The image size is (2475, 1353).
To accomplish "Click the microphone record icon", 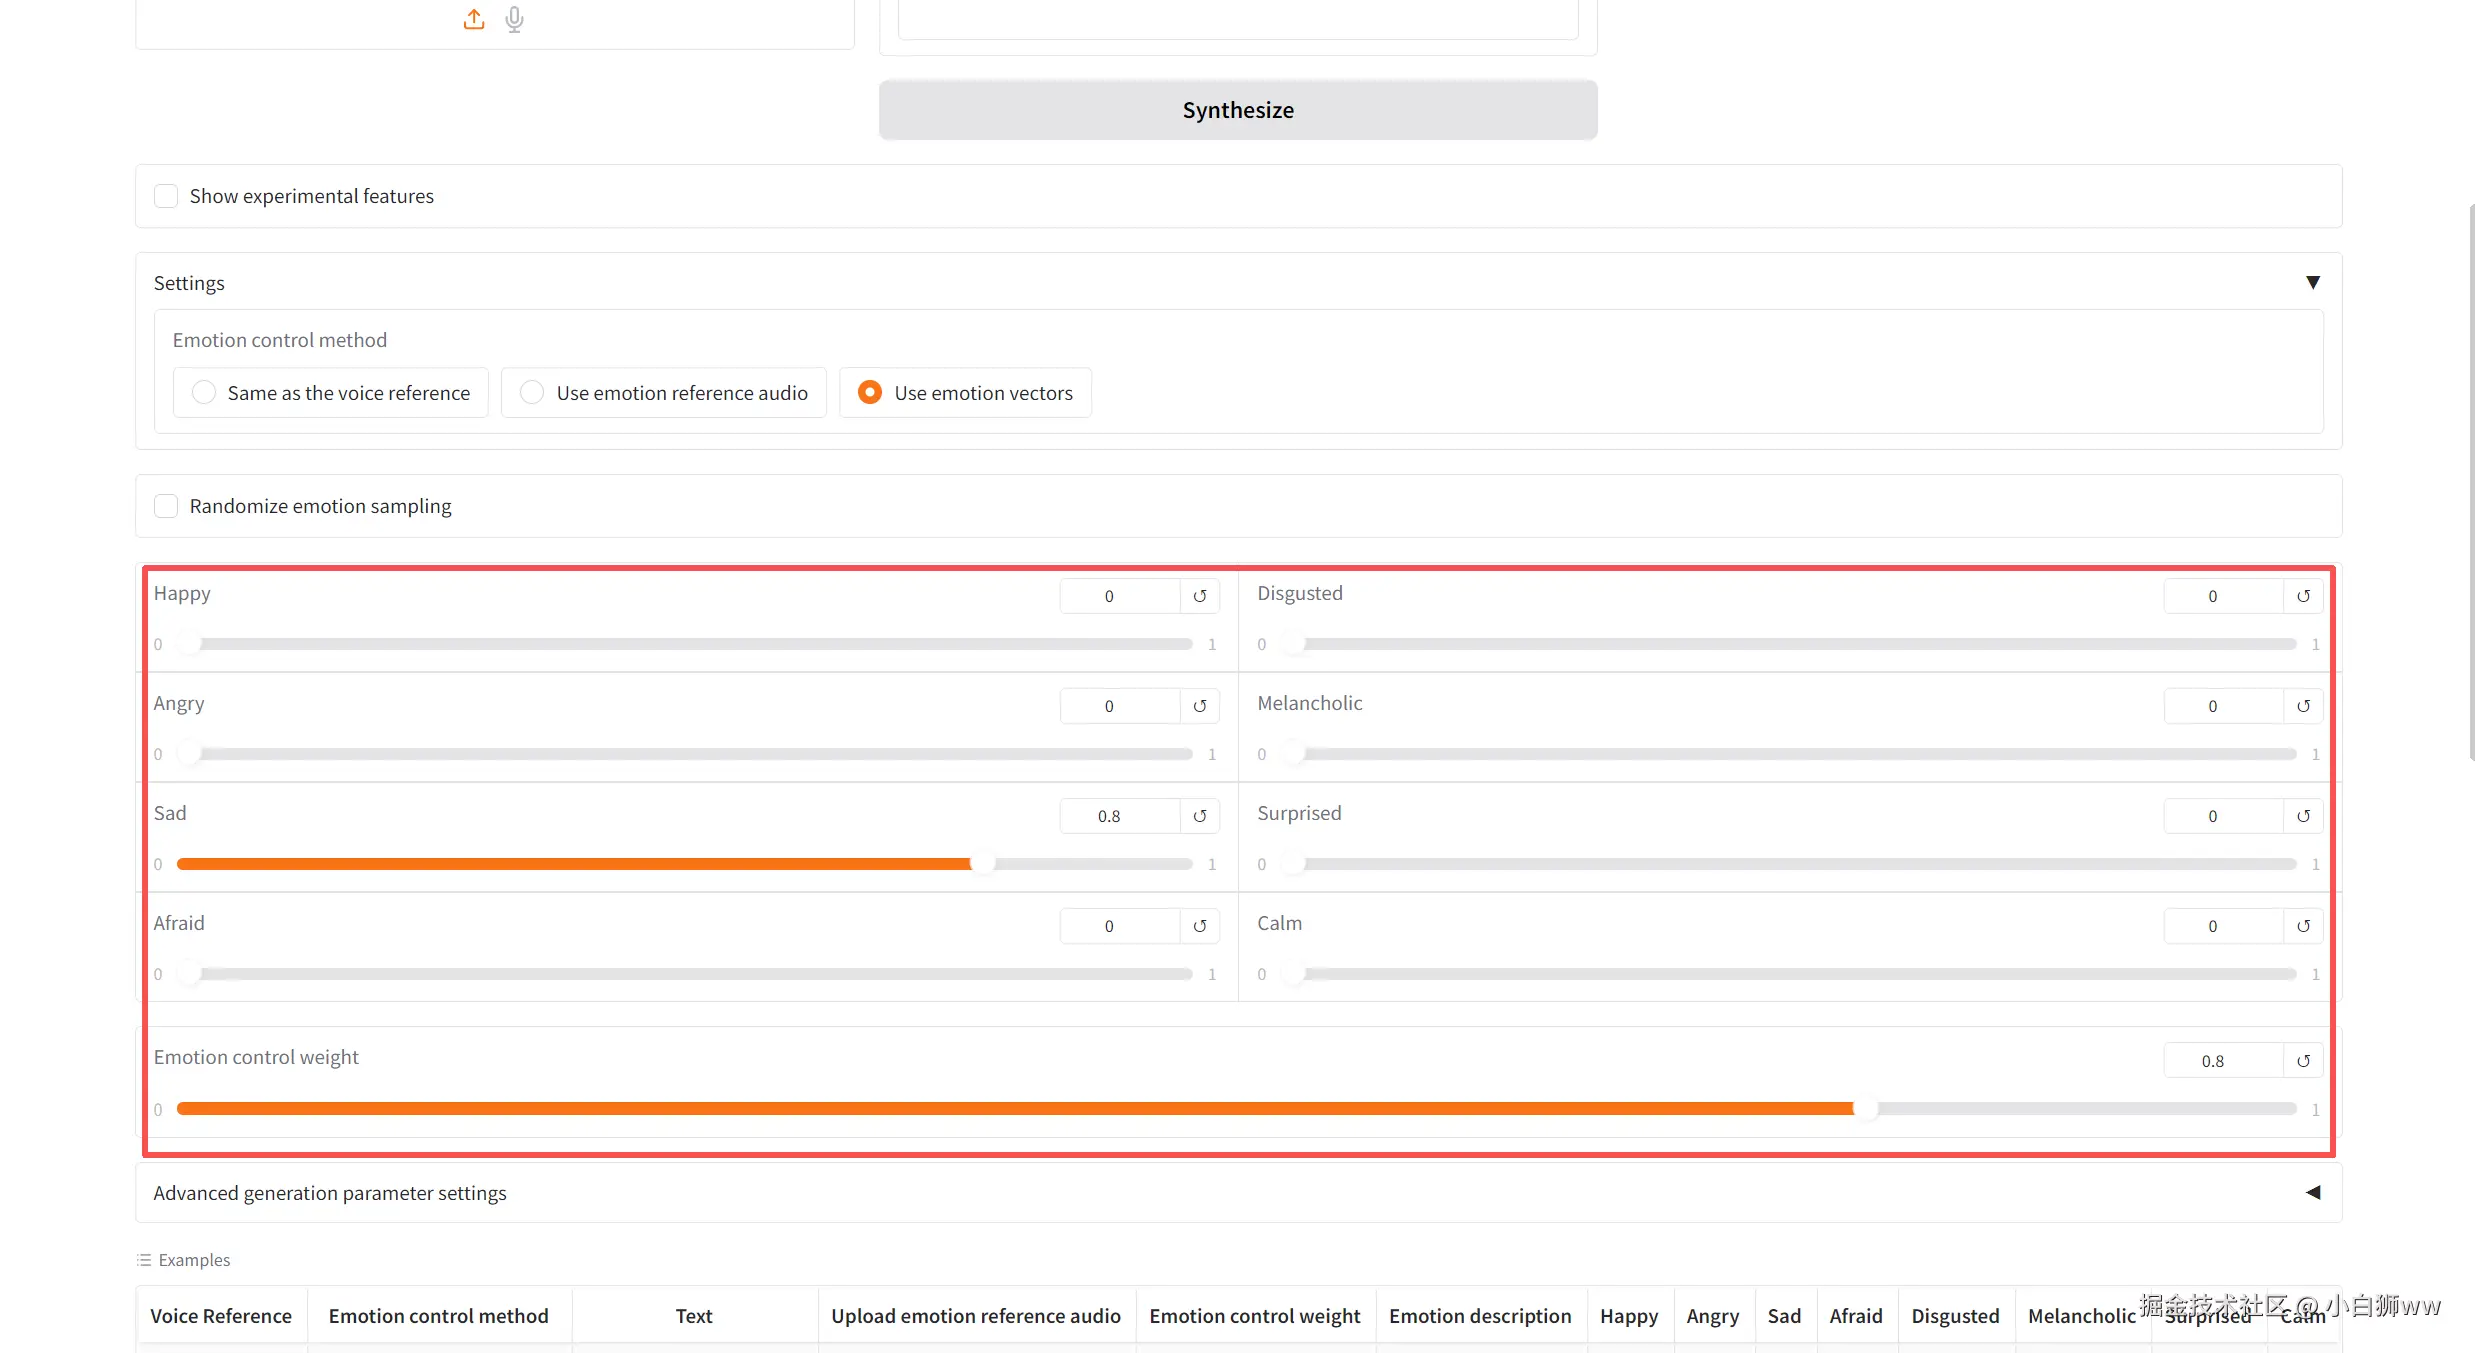I will pos(514,19).
